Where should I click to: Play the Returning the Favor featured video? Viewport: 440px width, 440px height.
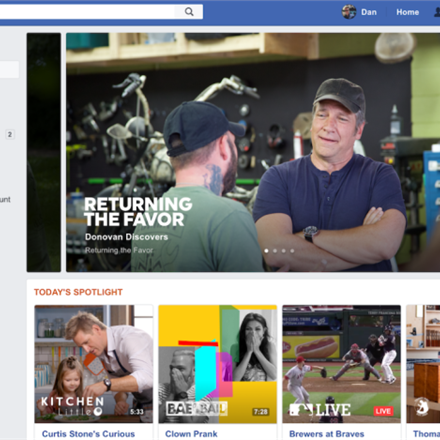(253, 152)
